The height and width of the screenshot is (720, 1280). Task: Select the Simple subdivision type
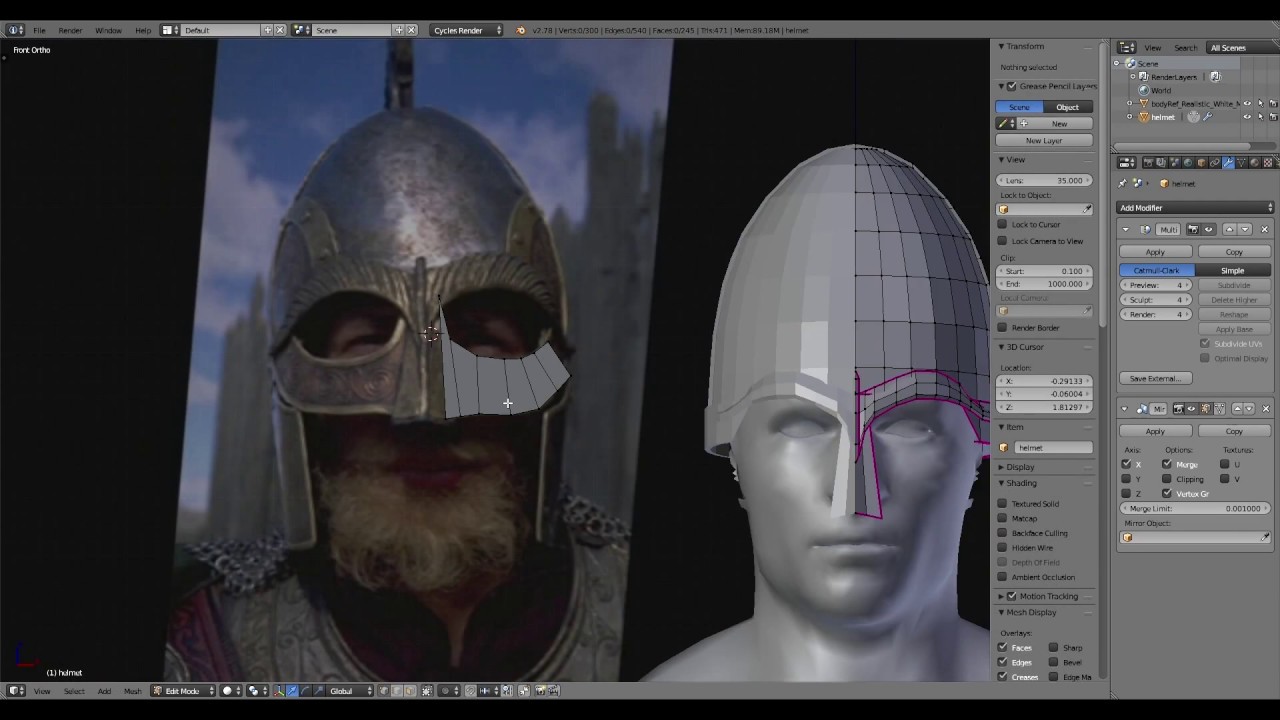(1233, 270)
